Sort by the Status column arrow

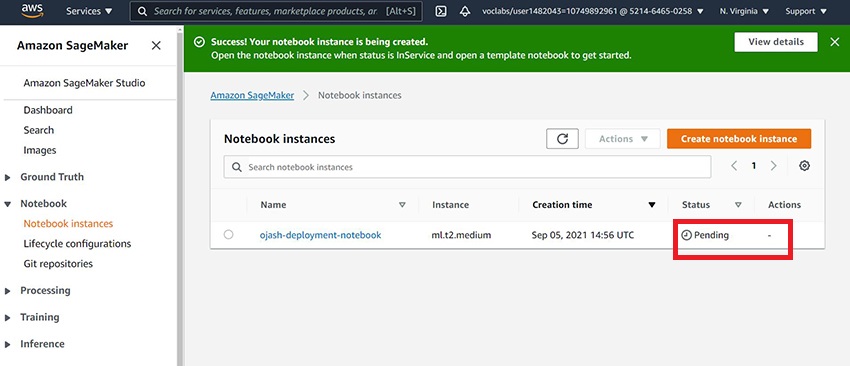pos(738,205)
